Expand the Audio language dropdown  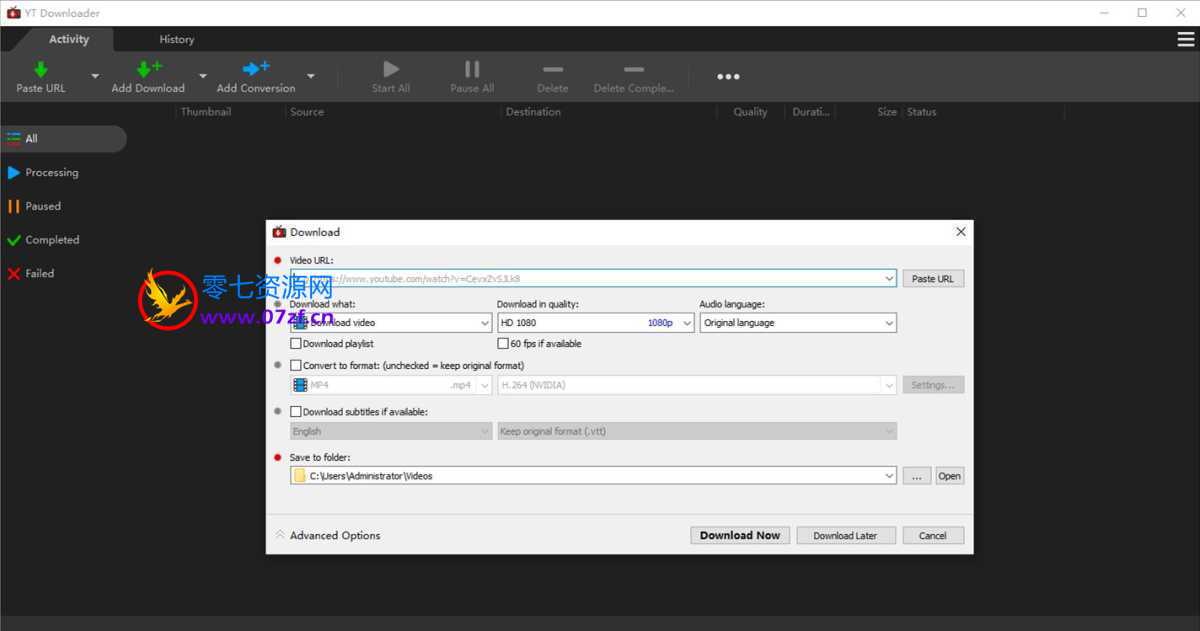point(797,323)
